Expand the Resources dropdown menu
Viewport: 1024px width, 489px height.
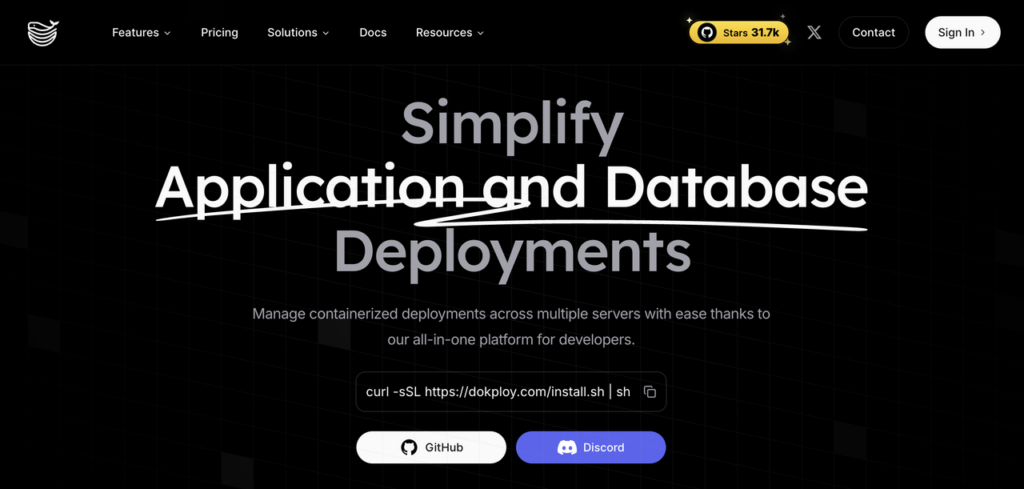point(450,33)
